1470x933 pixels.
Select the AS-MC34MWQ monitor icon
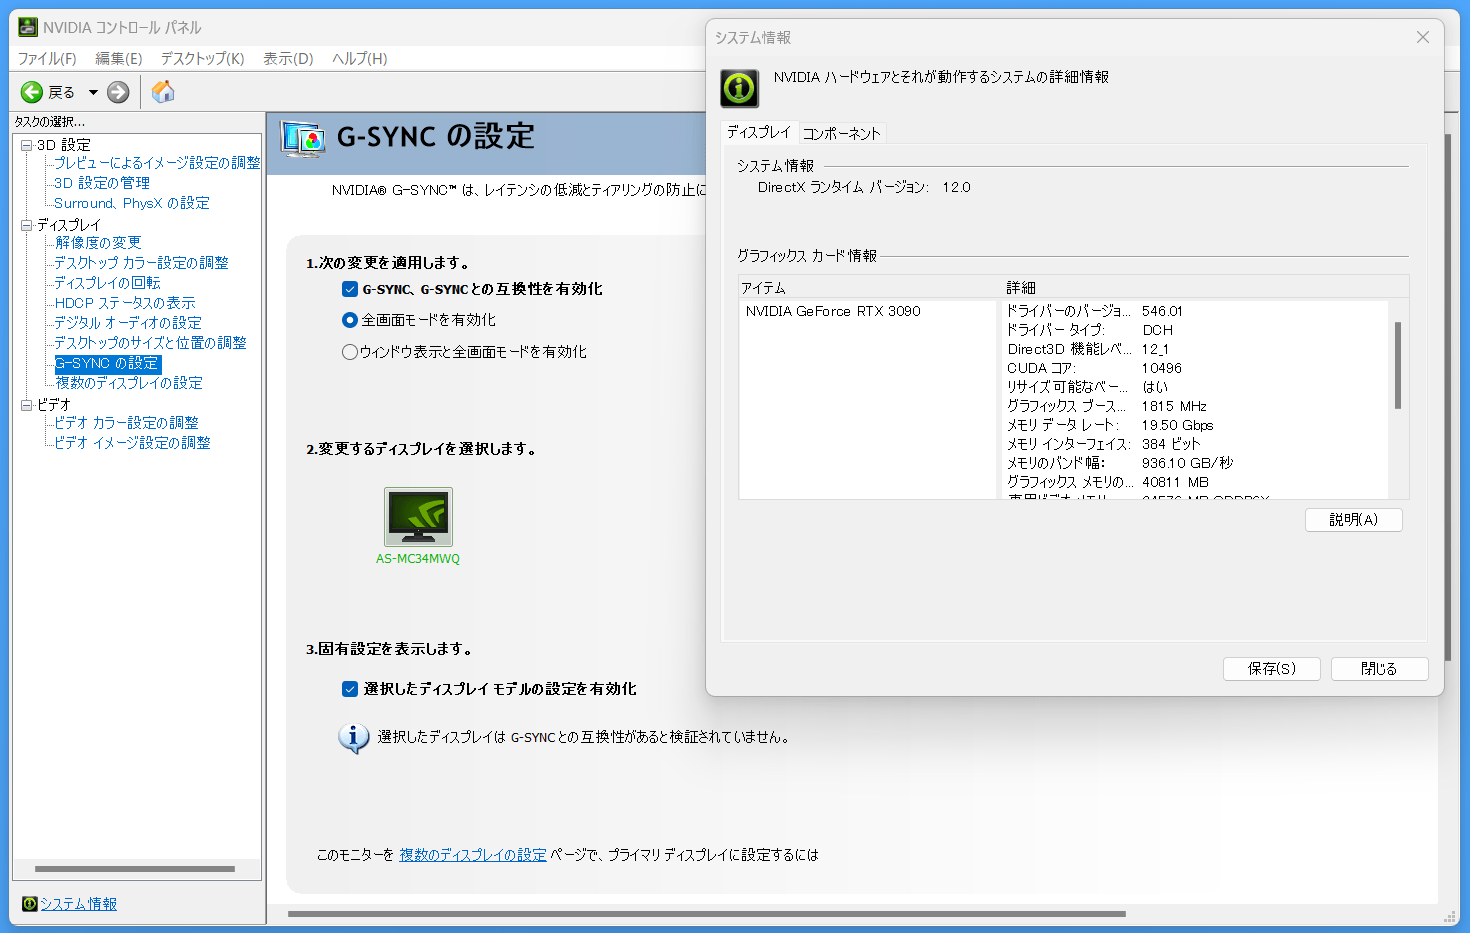point(418,517)
